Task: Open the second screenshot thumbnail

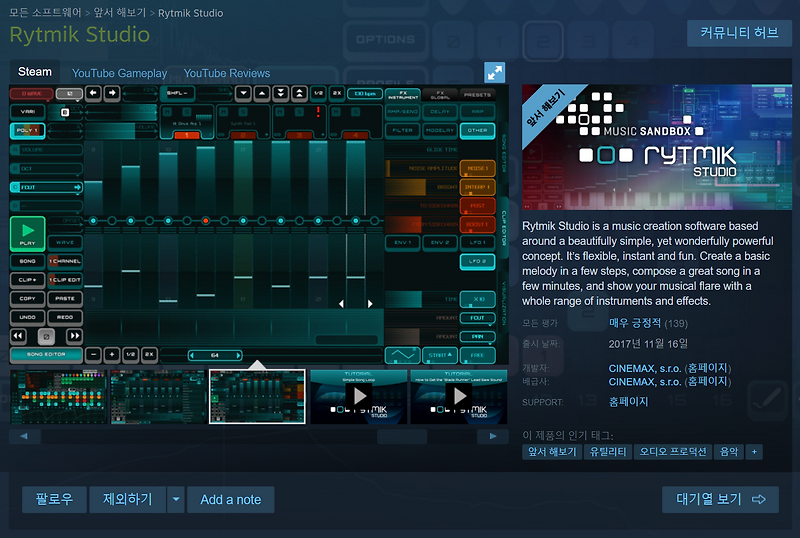Action: [x=158, y=397]
